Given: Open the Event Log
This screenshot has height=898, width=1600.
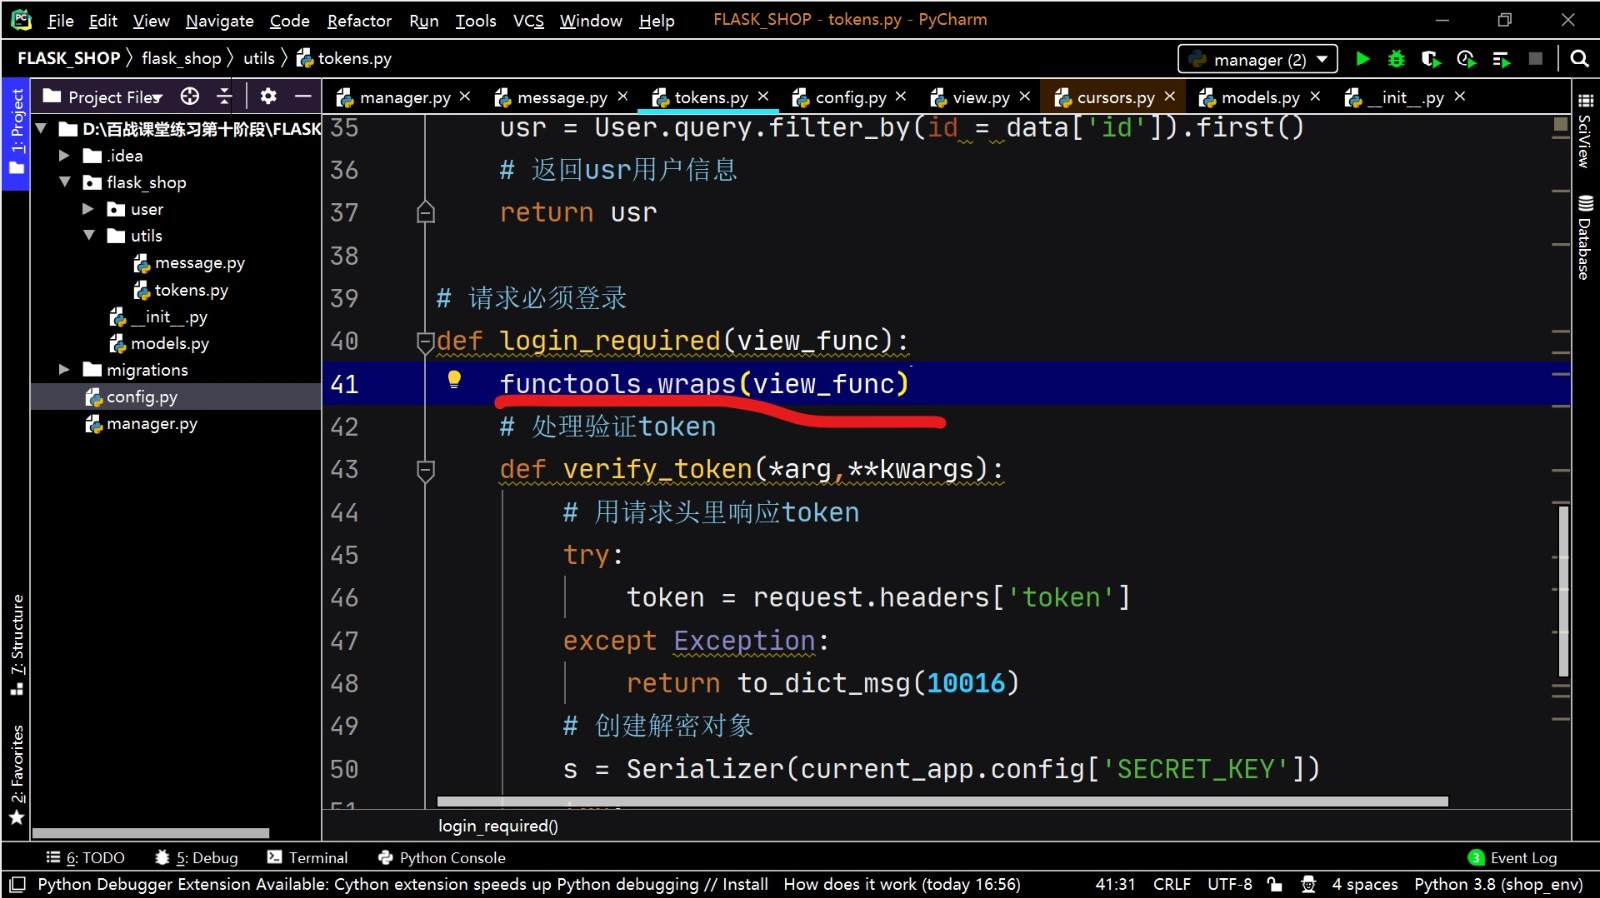Looking at the screenshot, I should [1512, 858].
